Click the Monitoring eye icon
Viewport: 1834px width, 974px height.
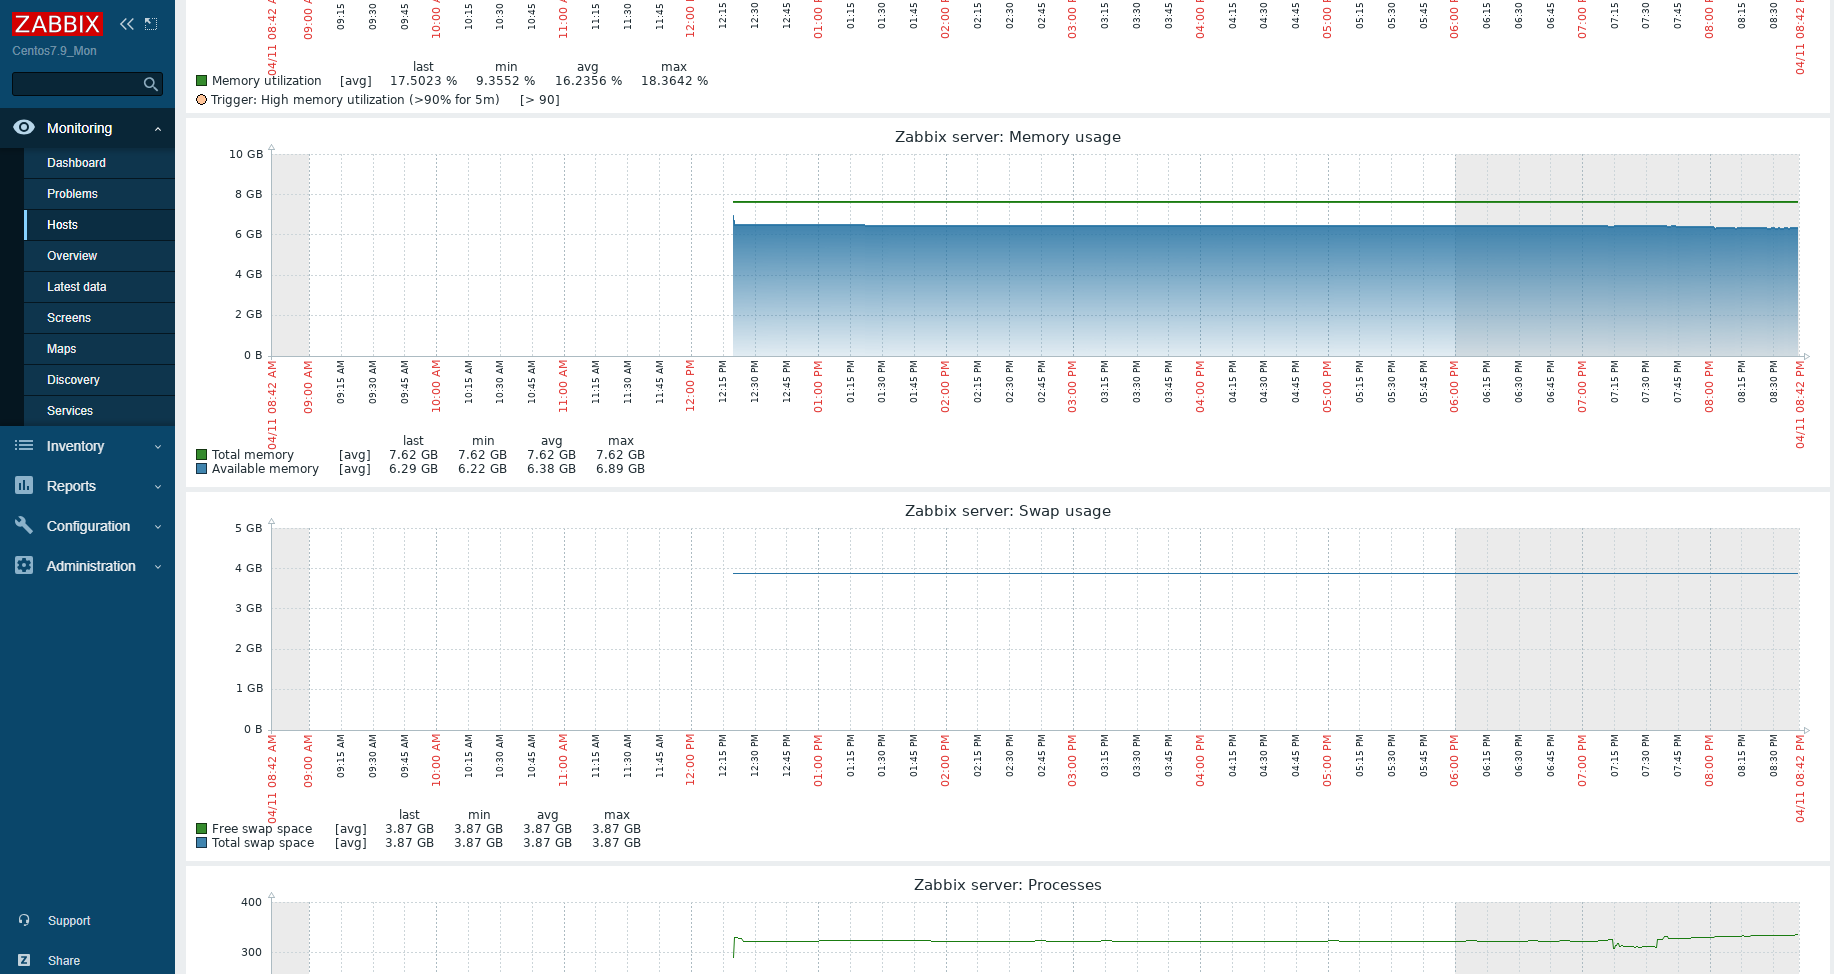[x=24, y=127]
